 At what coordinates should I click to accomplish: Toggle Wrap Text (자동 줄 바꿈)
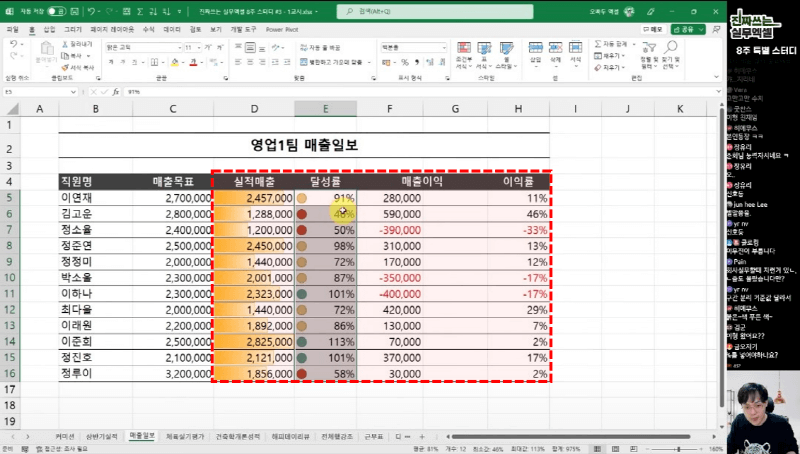tap(320, 47)
